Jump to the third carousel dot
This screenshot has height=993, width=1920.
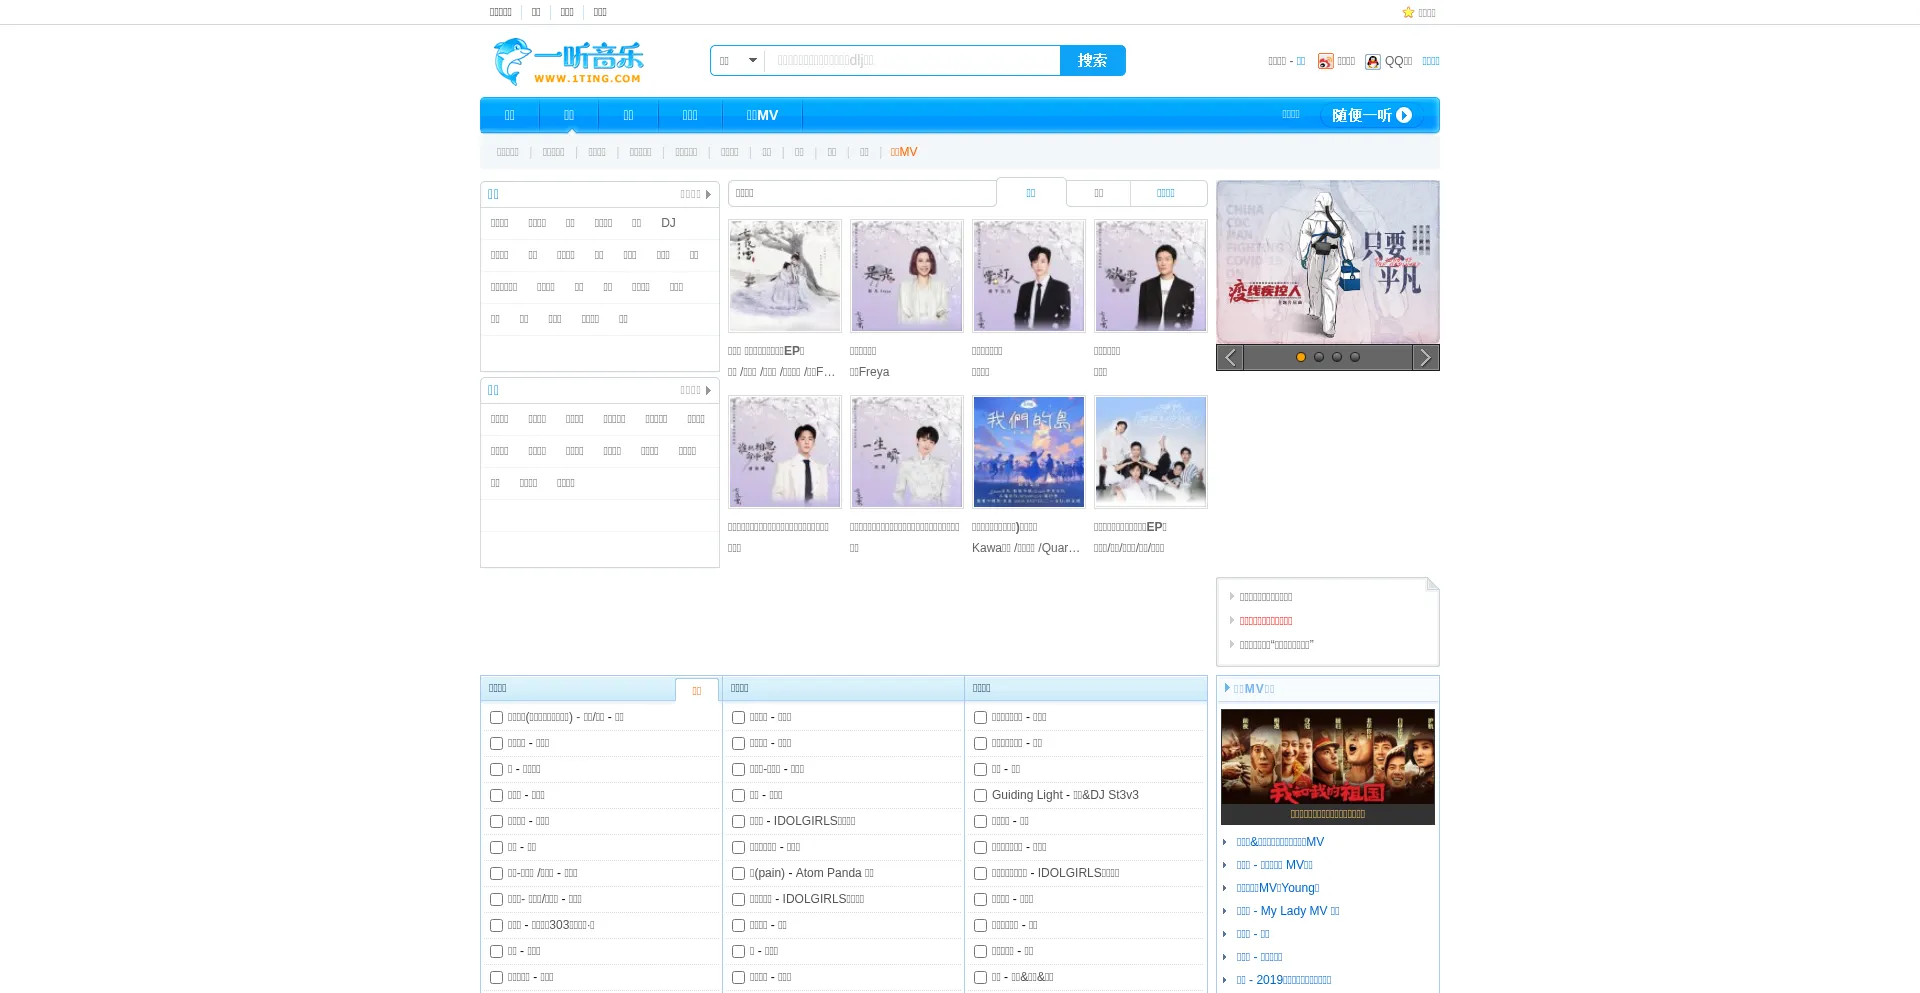coord(1337,357)
